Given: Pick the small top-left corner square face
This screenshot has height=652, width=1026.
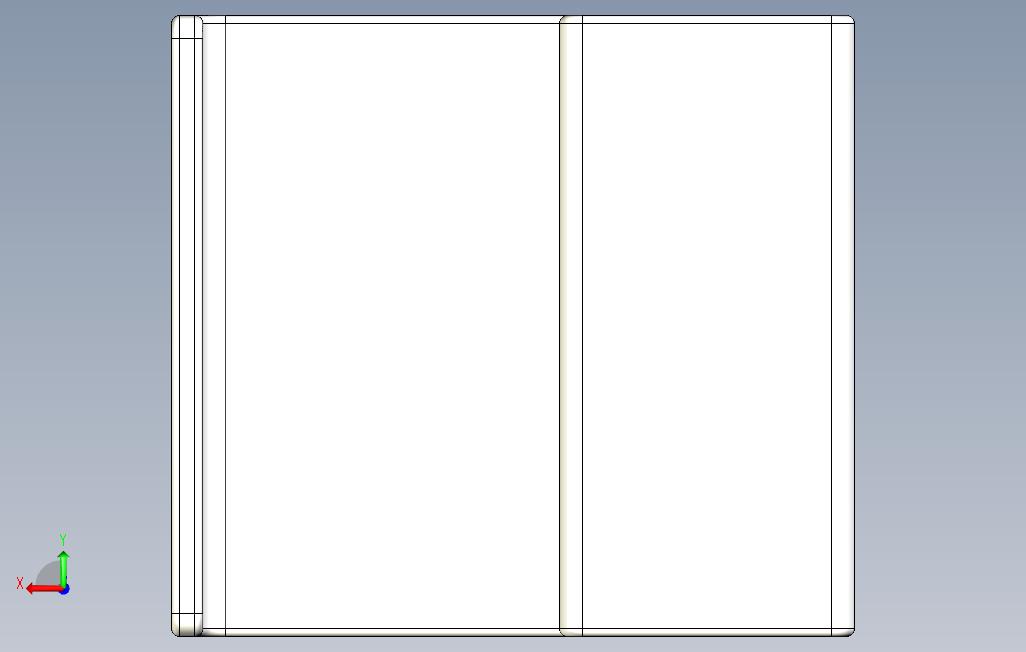Looking at the screenshot, I should click(x=186, y=27).
